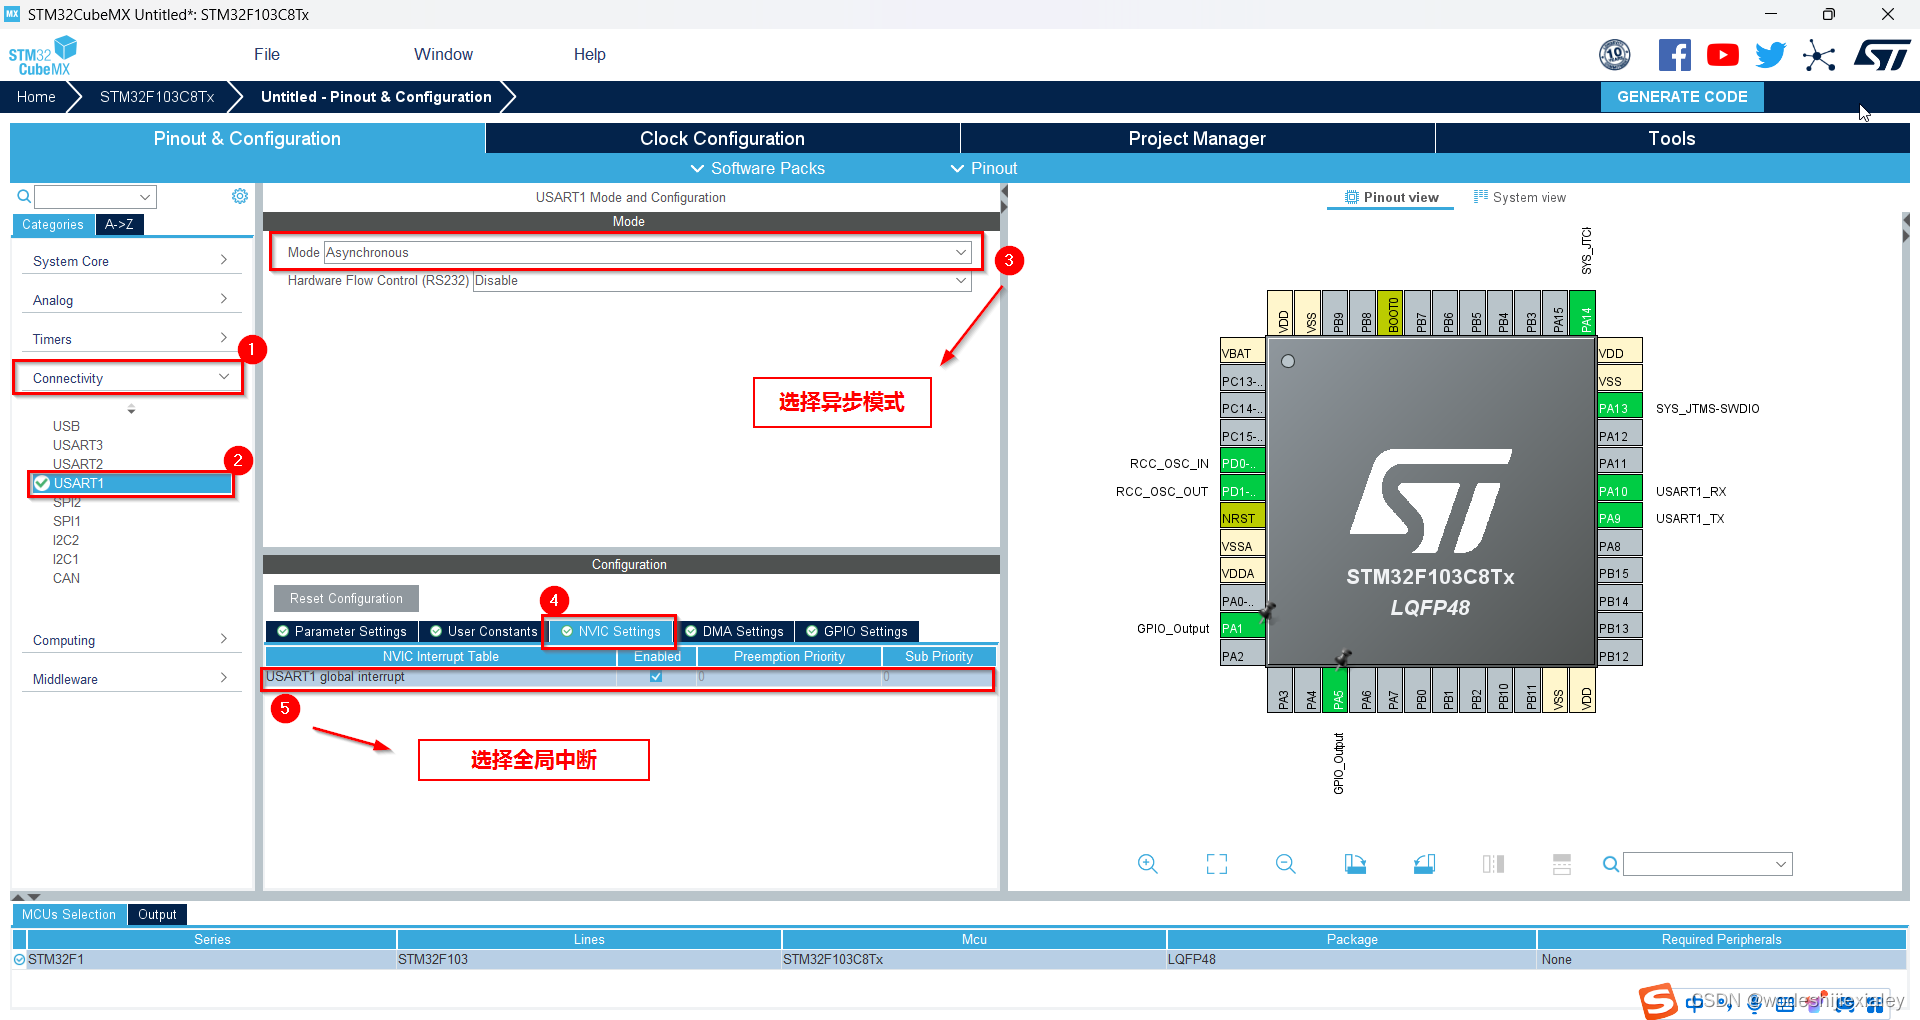Open the User Constants tab
This screenshot has height=1020, width=1920.
[483, 631]
